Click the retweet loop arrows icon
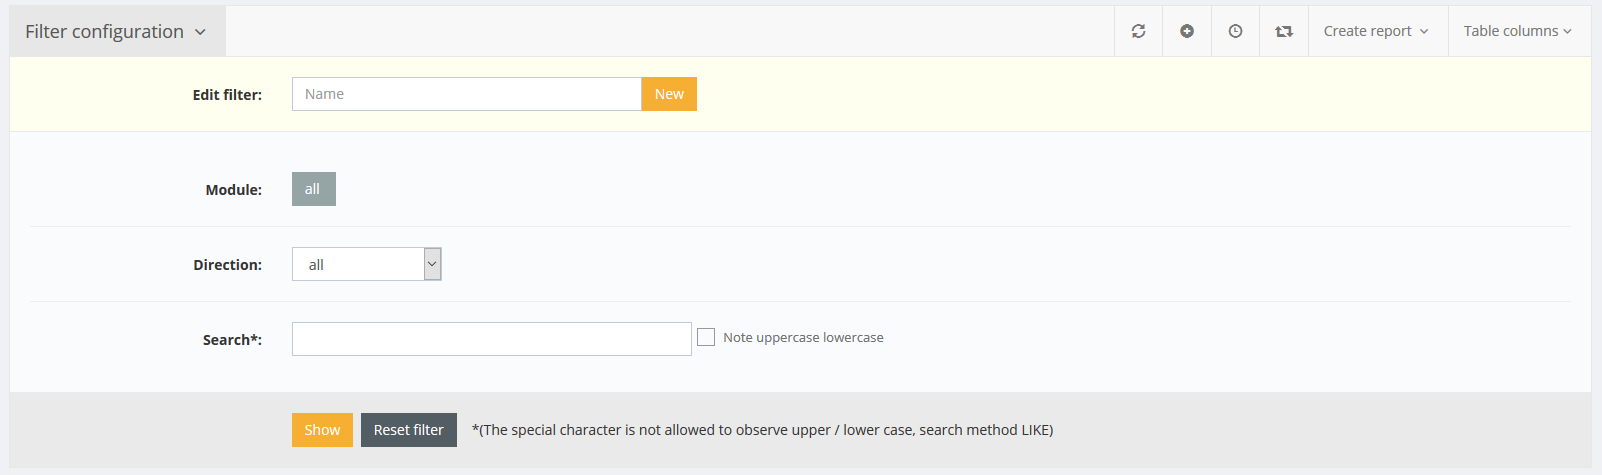This screenshot has height=475, width=1602. point(1284,31)
